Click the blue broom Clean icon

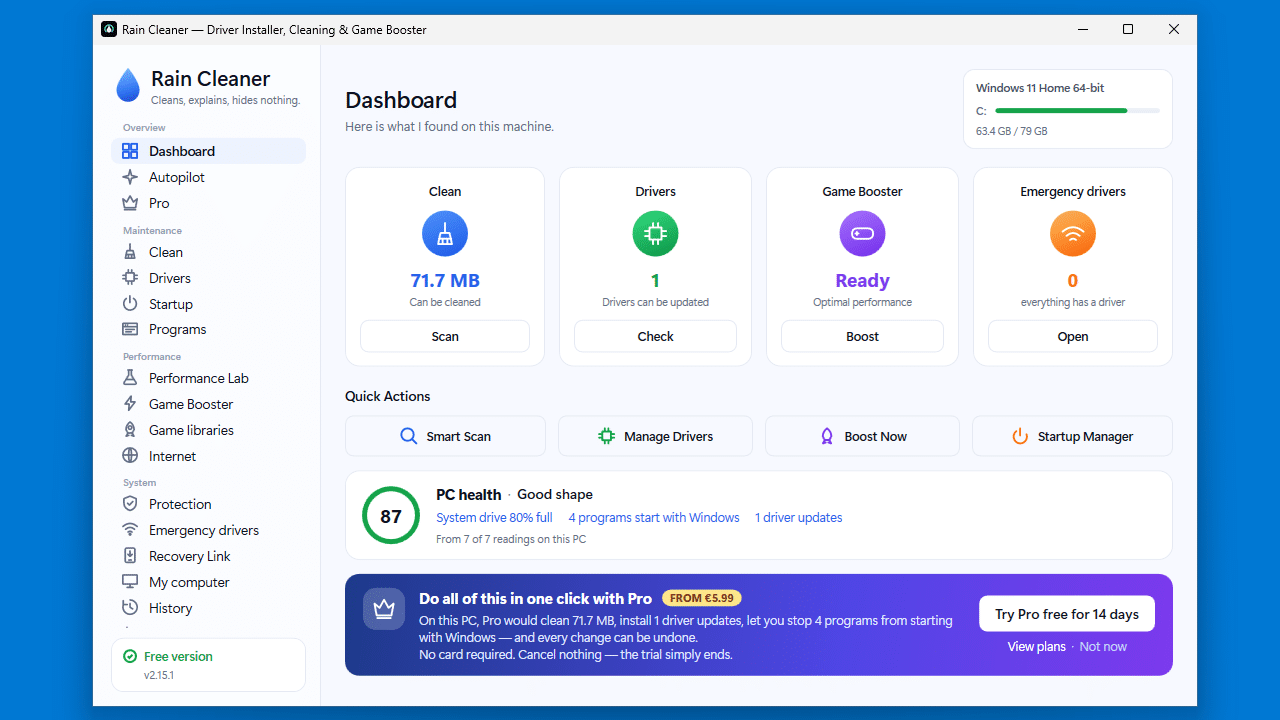[445, 235]
